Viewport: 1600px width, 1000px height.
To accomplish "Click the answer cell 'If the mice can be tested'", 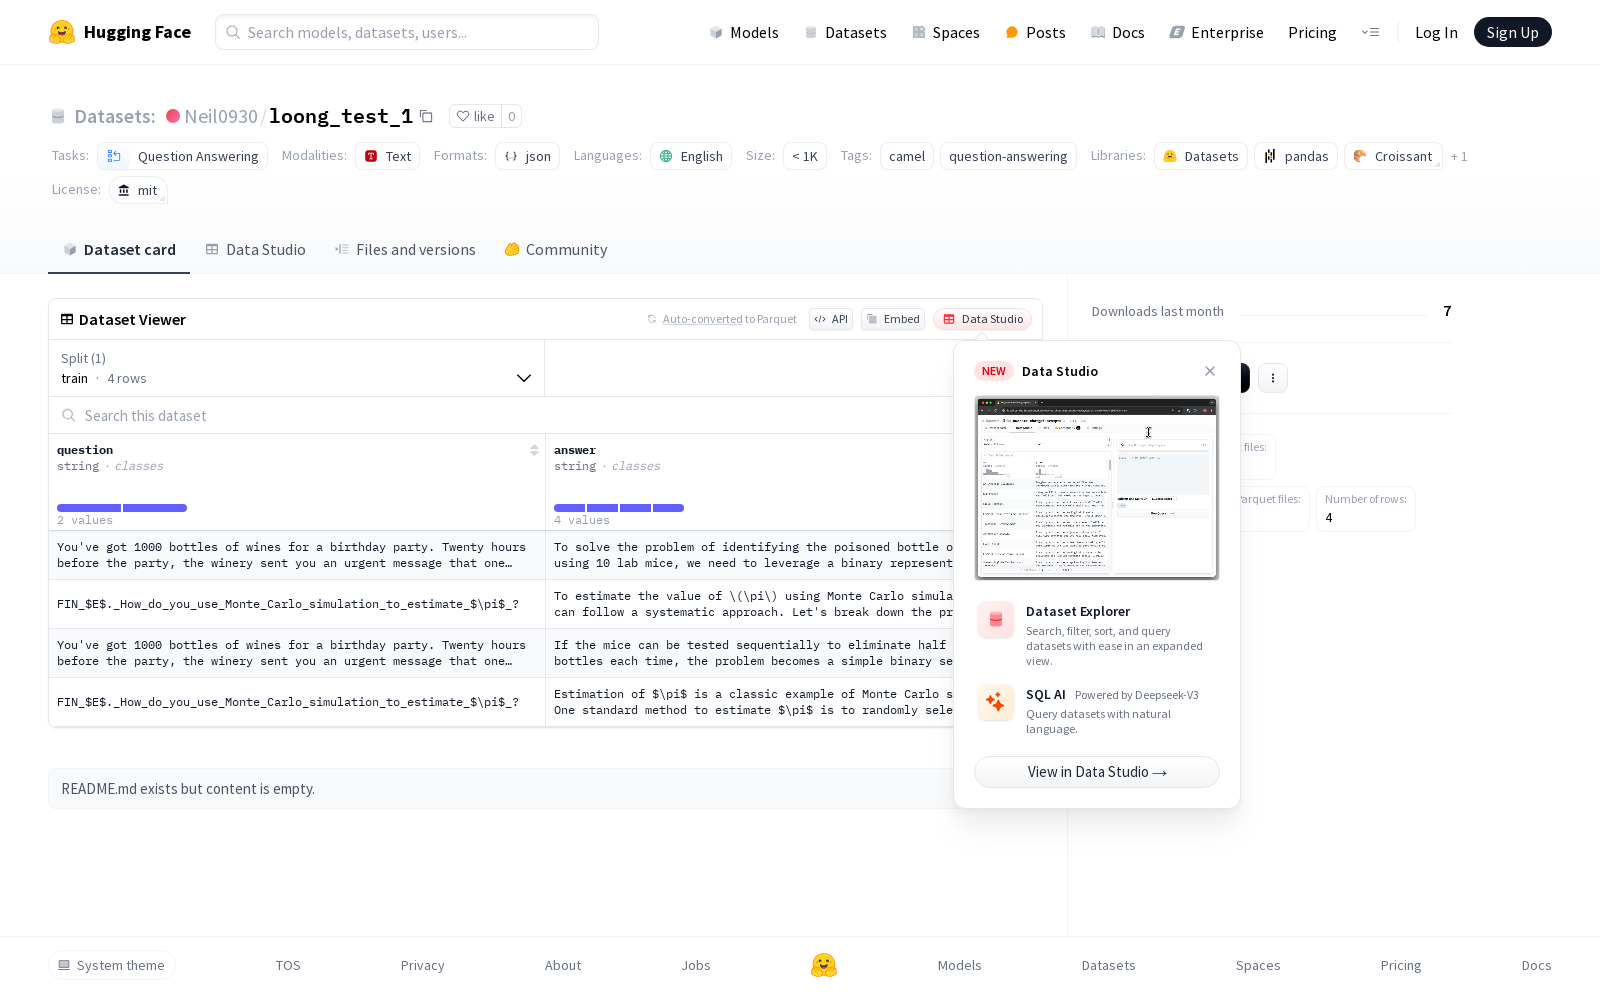I will 750,653.
